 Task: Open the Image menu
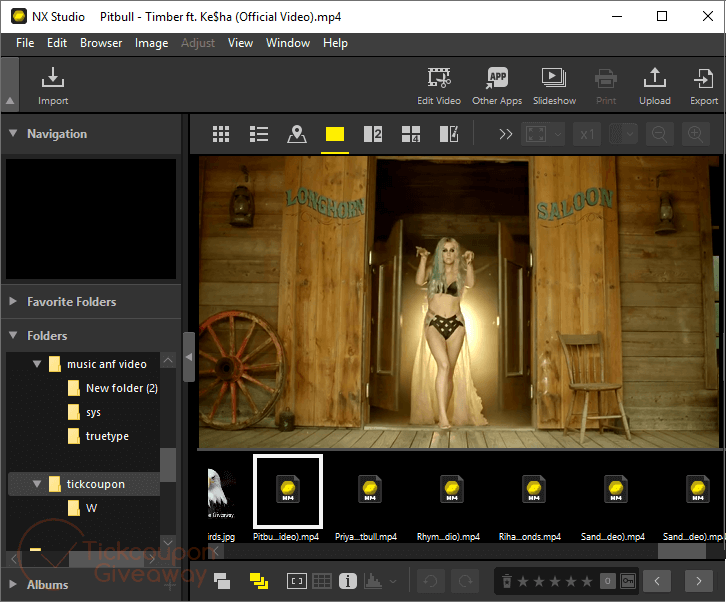pos(151,43)
